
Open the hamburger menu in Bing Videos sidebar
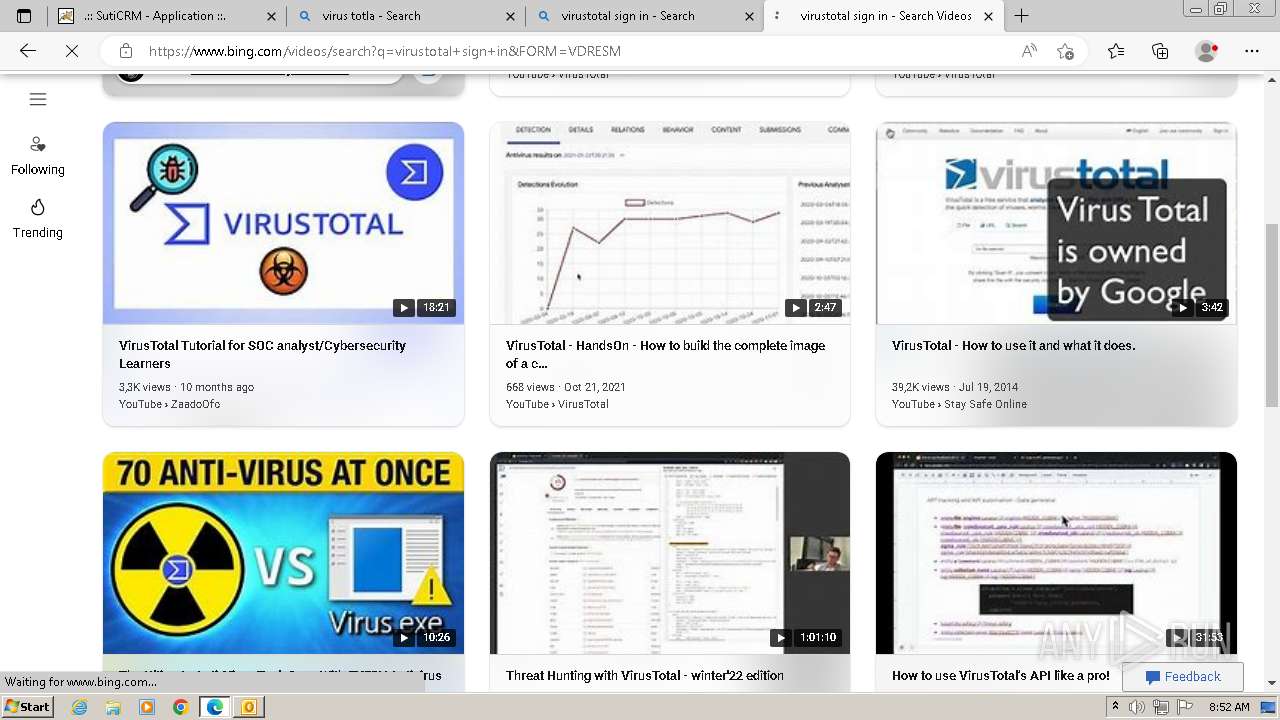pyautogui.click(x=38, y=99)
